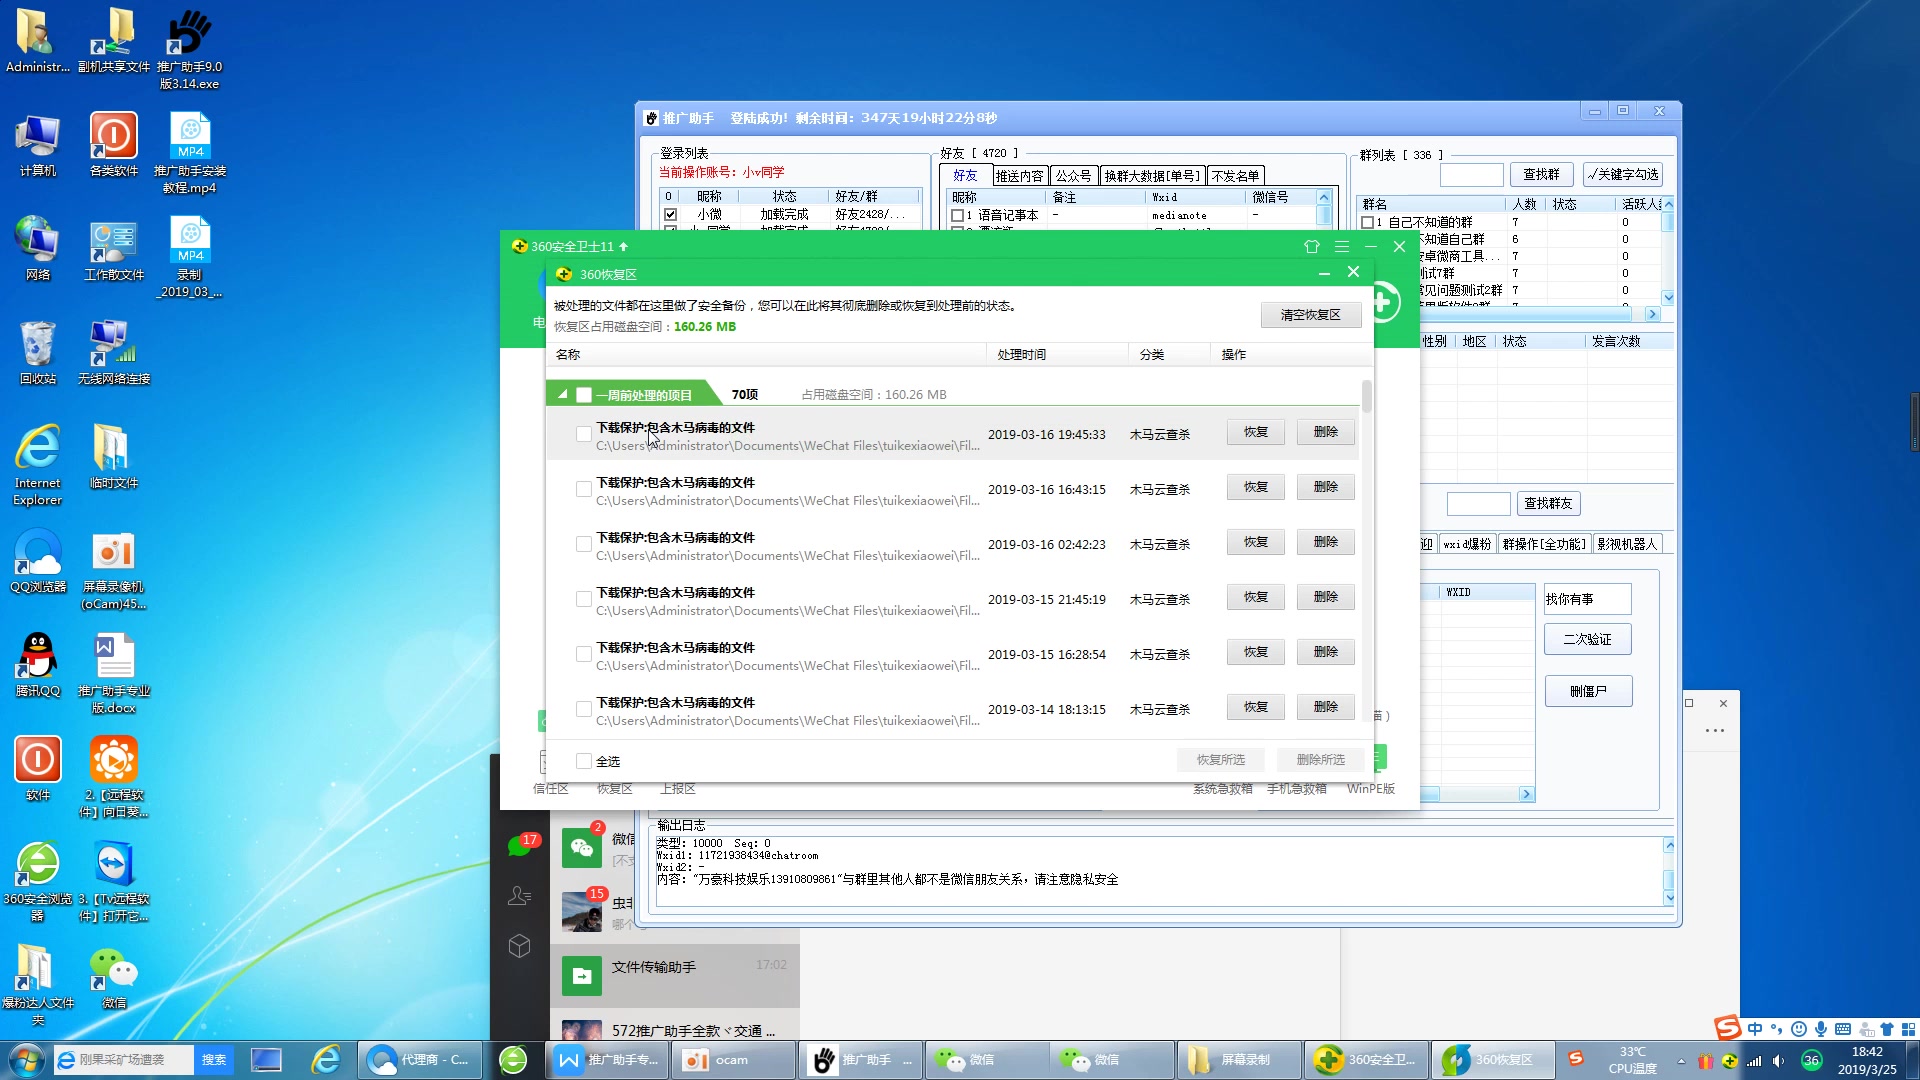
Task: Open the 360 Security skin (shirt) icon
Action: [1312, 246]
